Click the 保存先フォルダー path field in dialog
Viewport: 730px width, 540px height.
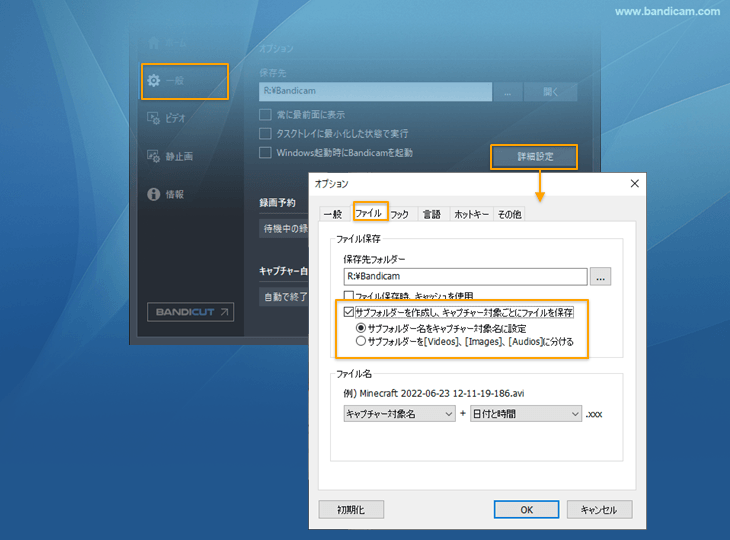pos(466,277)
